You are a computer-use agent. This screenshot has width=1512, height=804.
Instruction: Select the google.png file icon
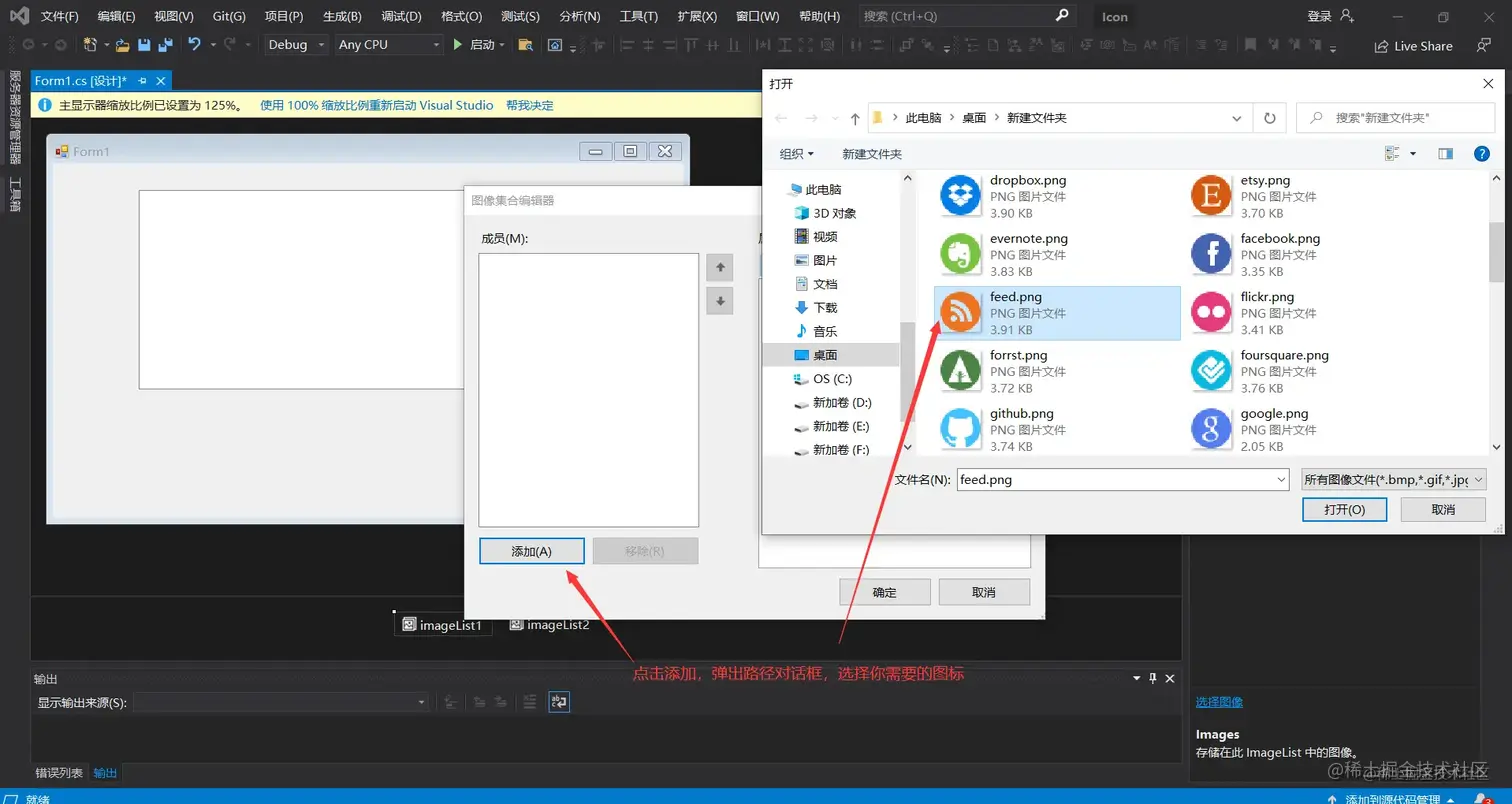point(1211,428)
